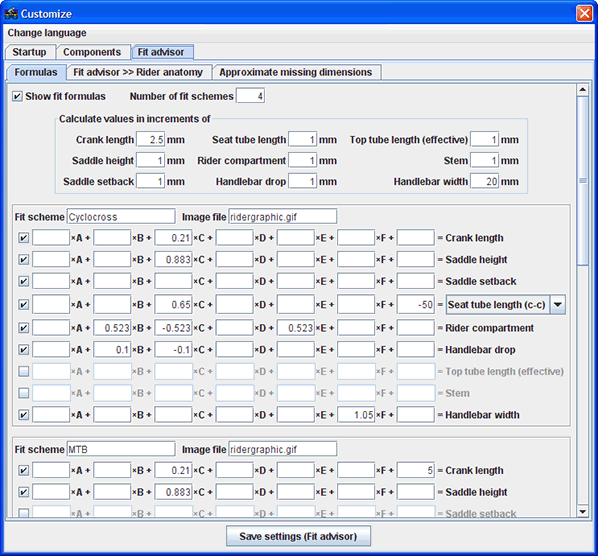The height and width of the screenshot is (556, 598).
Task: Uncheck MTB Saddle height formula checkbox
Action: click(23, 492)
